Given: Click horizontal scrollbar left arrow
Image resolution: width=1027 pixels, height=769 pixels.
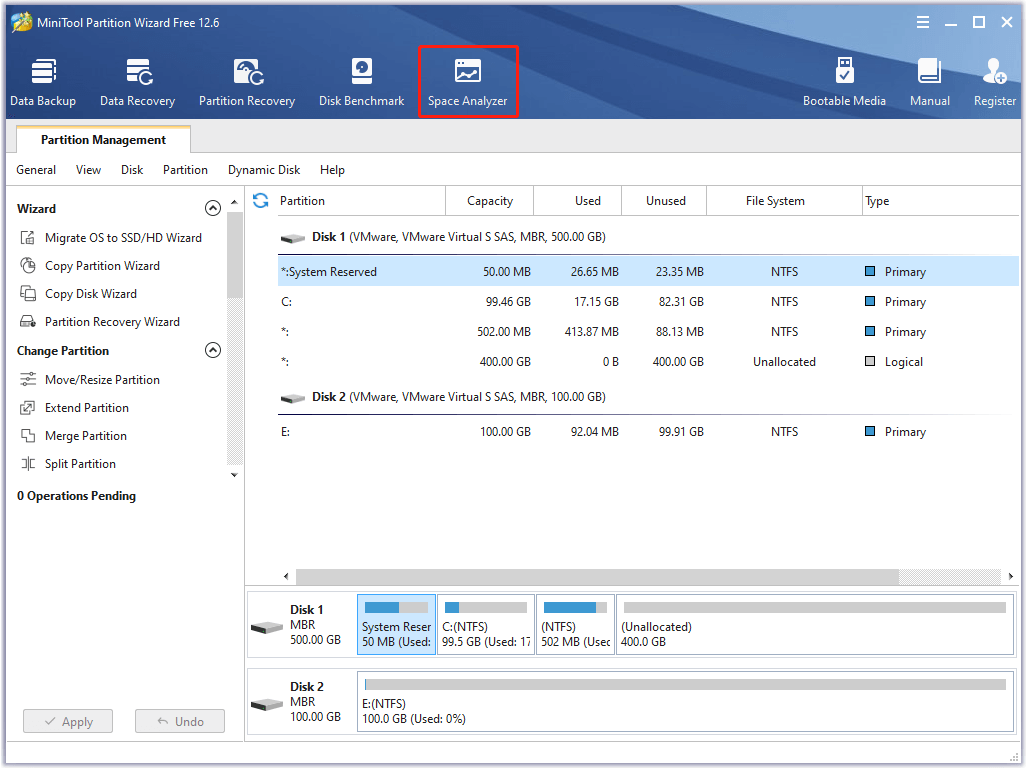Looking at the screenshot, I should point(286,576).
